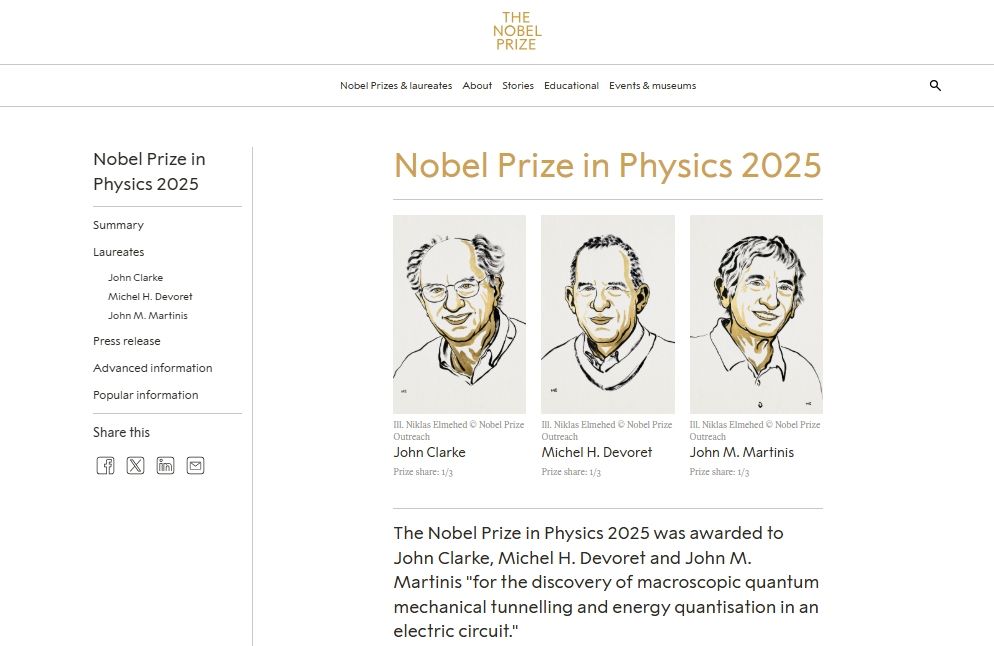Open search using the magnifier icon
994x646 pixels.
tap(935, 86)
